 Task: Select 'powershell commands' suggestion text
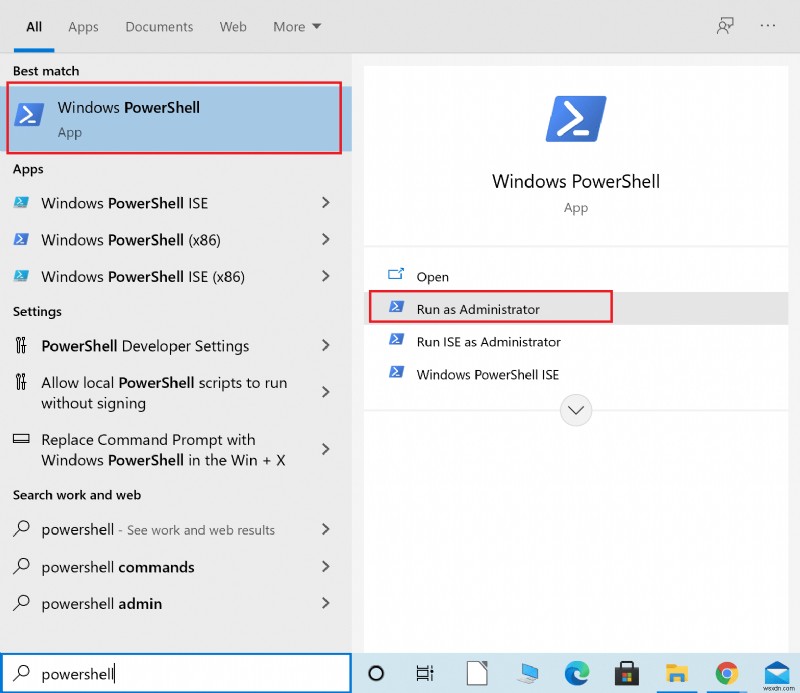coord(118,567)
